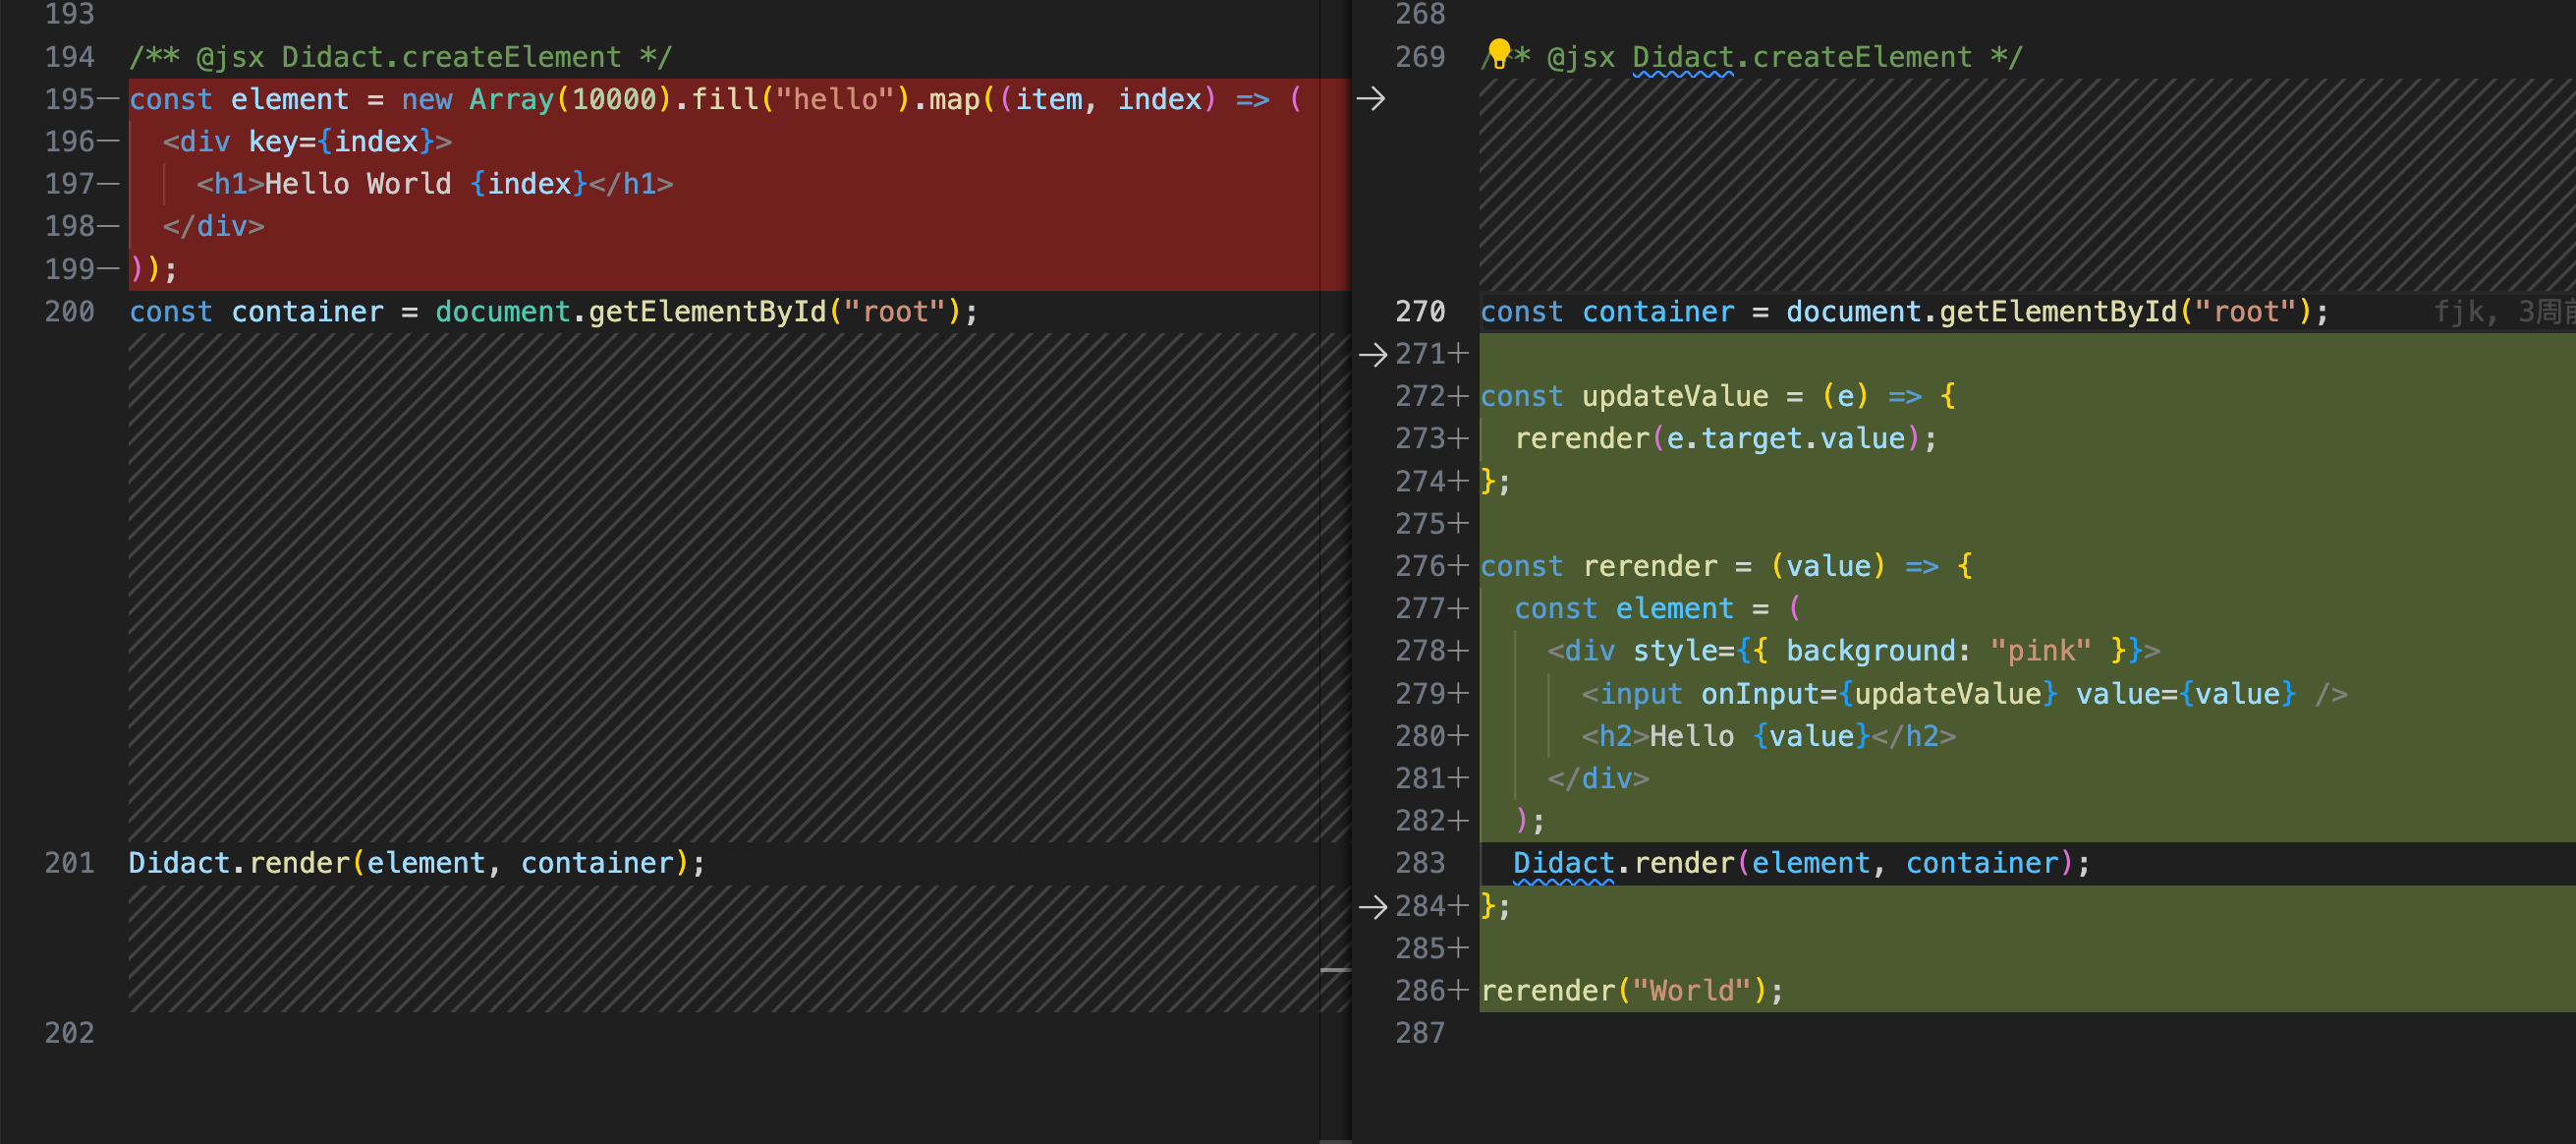2576x1144 pixels.
Task: Click line number 270 in right gutter
Action: (x=1419, y=312)
